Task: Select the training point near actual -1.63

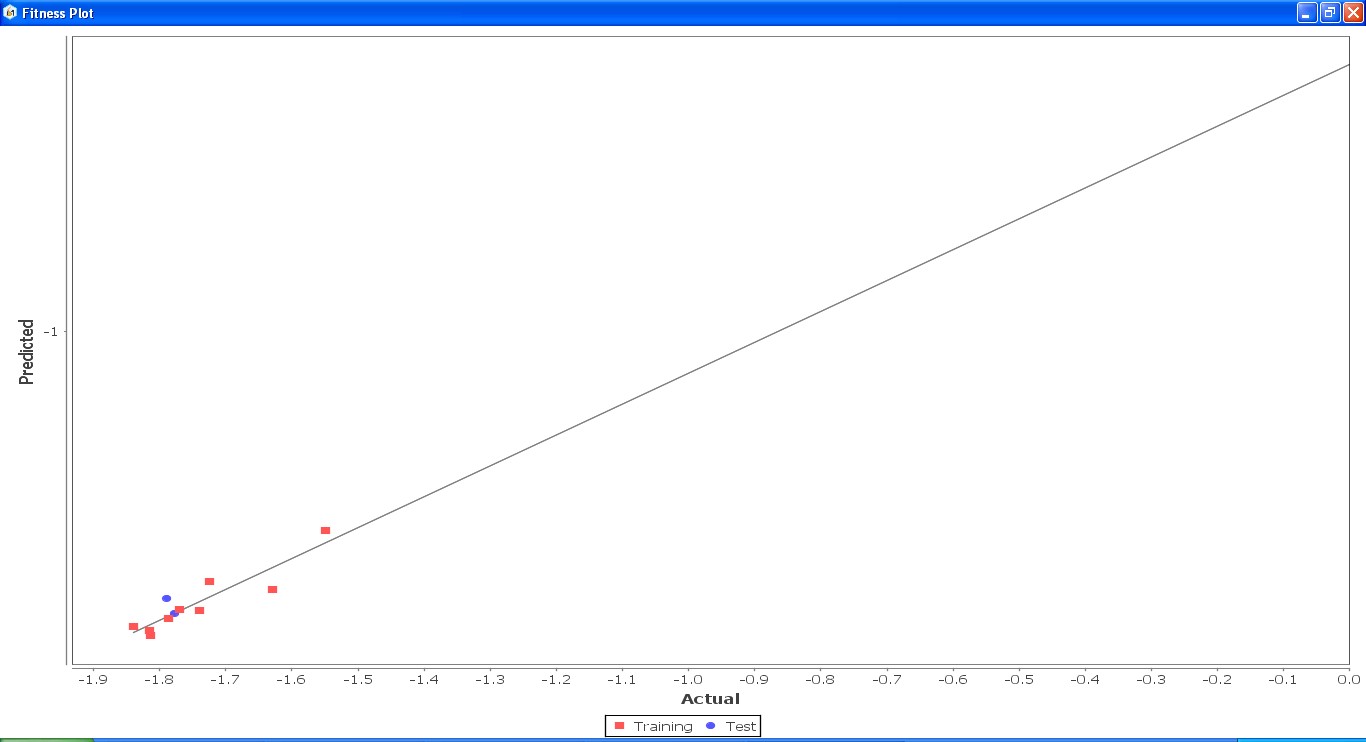Action: 272,589
